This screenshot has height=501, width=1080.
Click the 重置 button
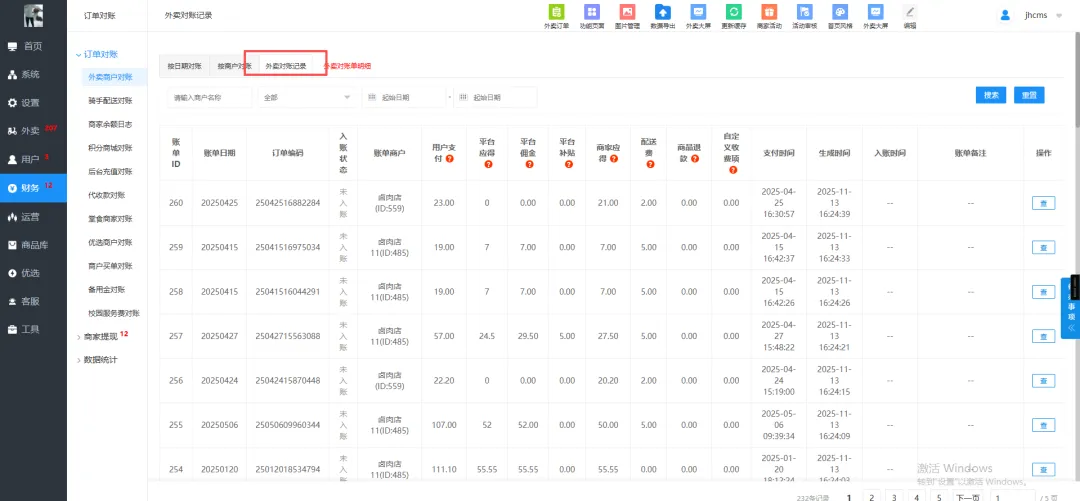point(1028,95)
